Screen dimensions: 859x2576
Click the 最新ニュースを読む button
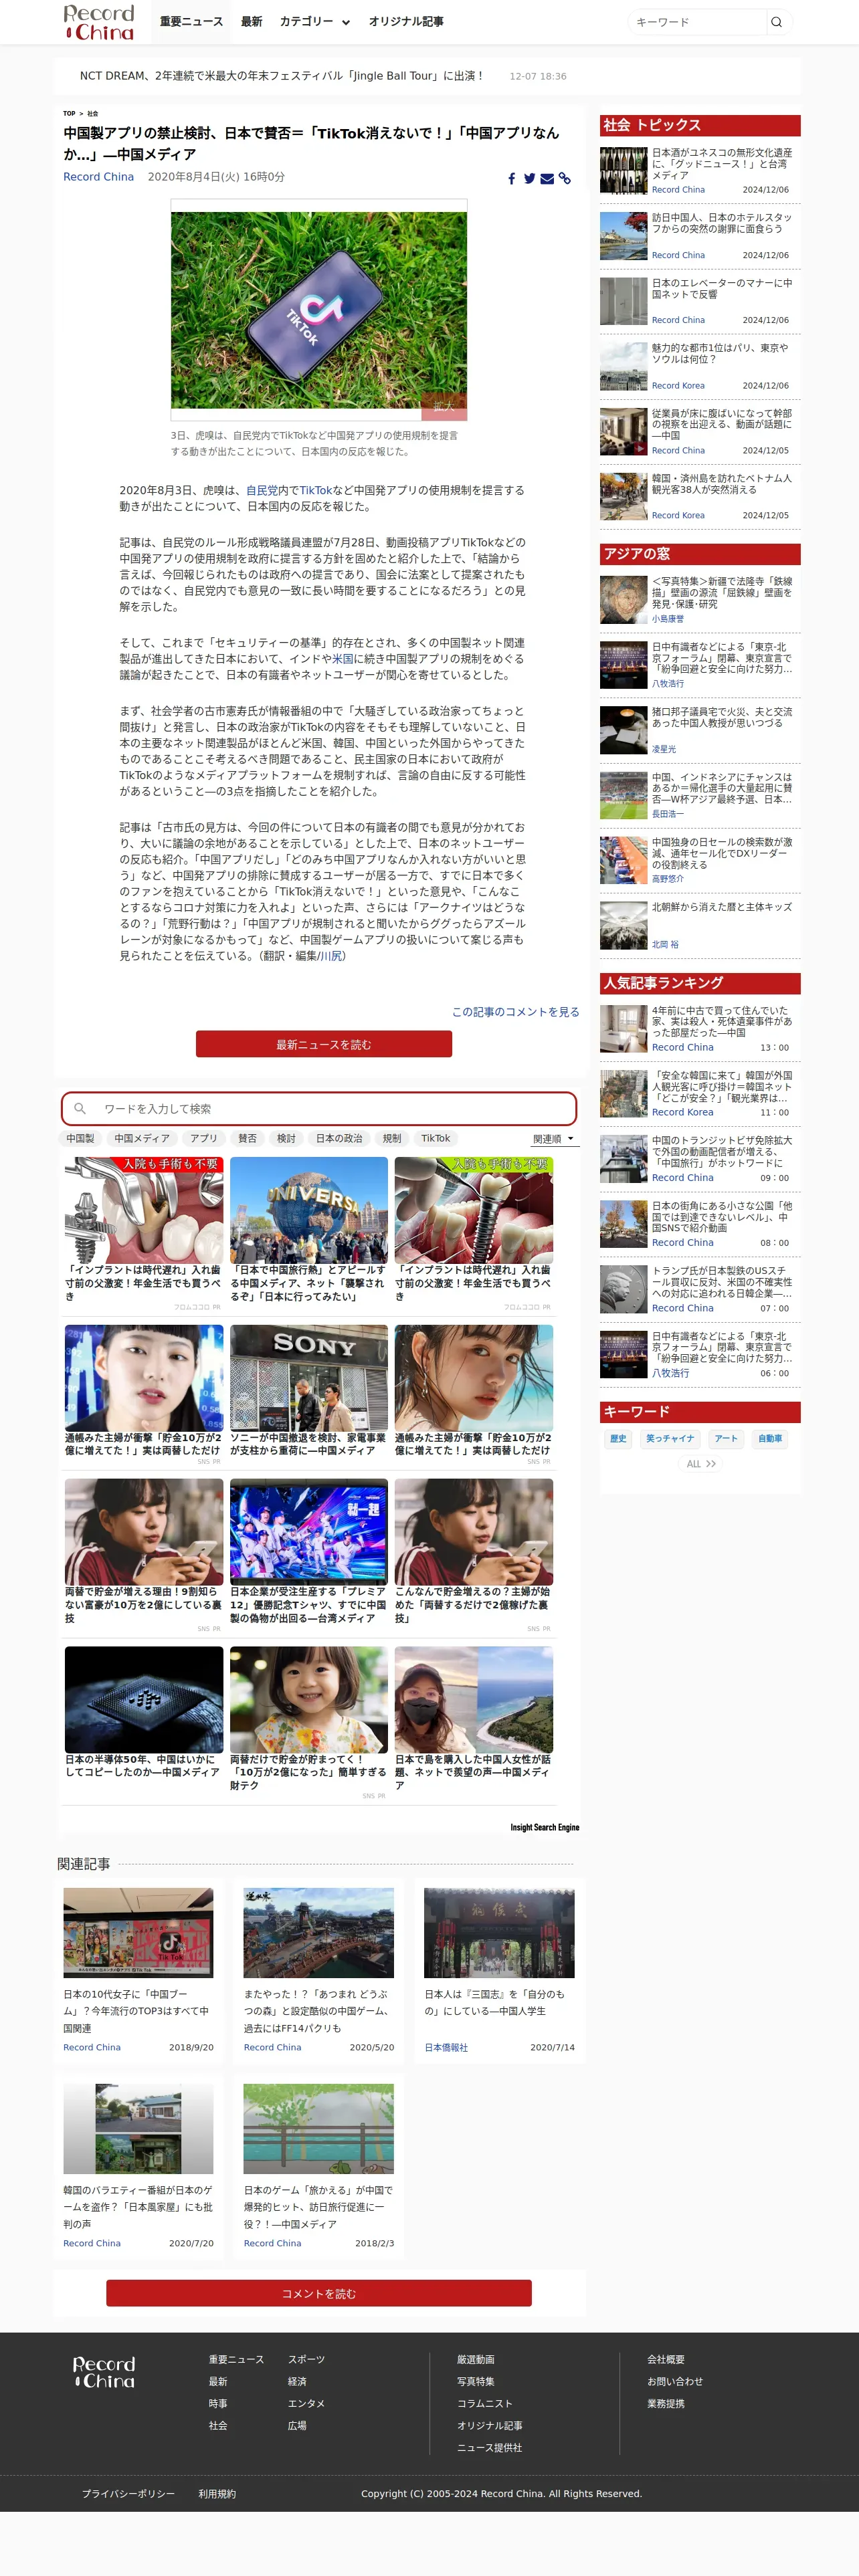tap(324, 1044)
